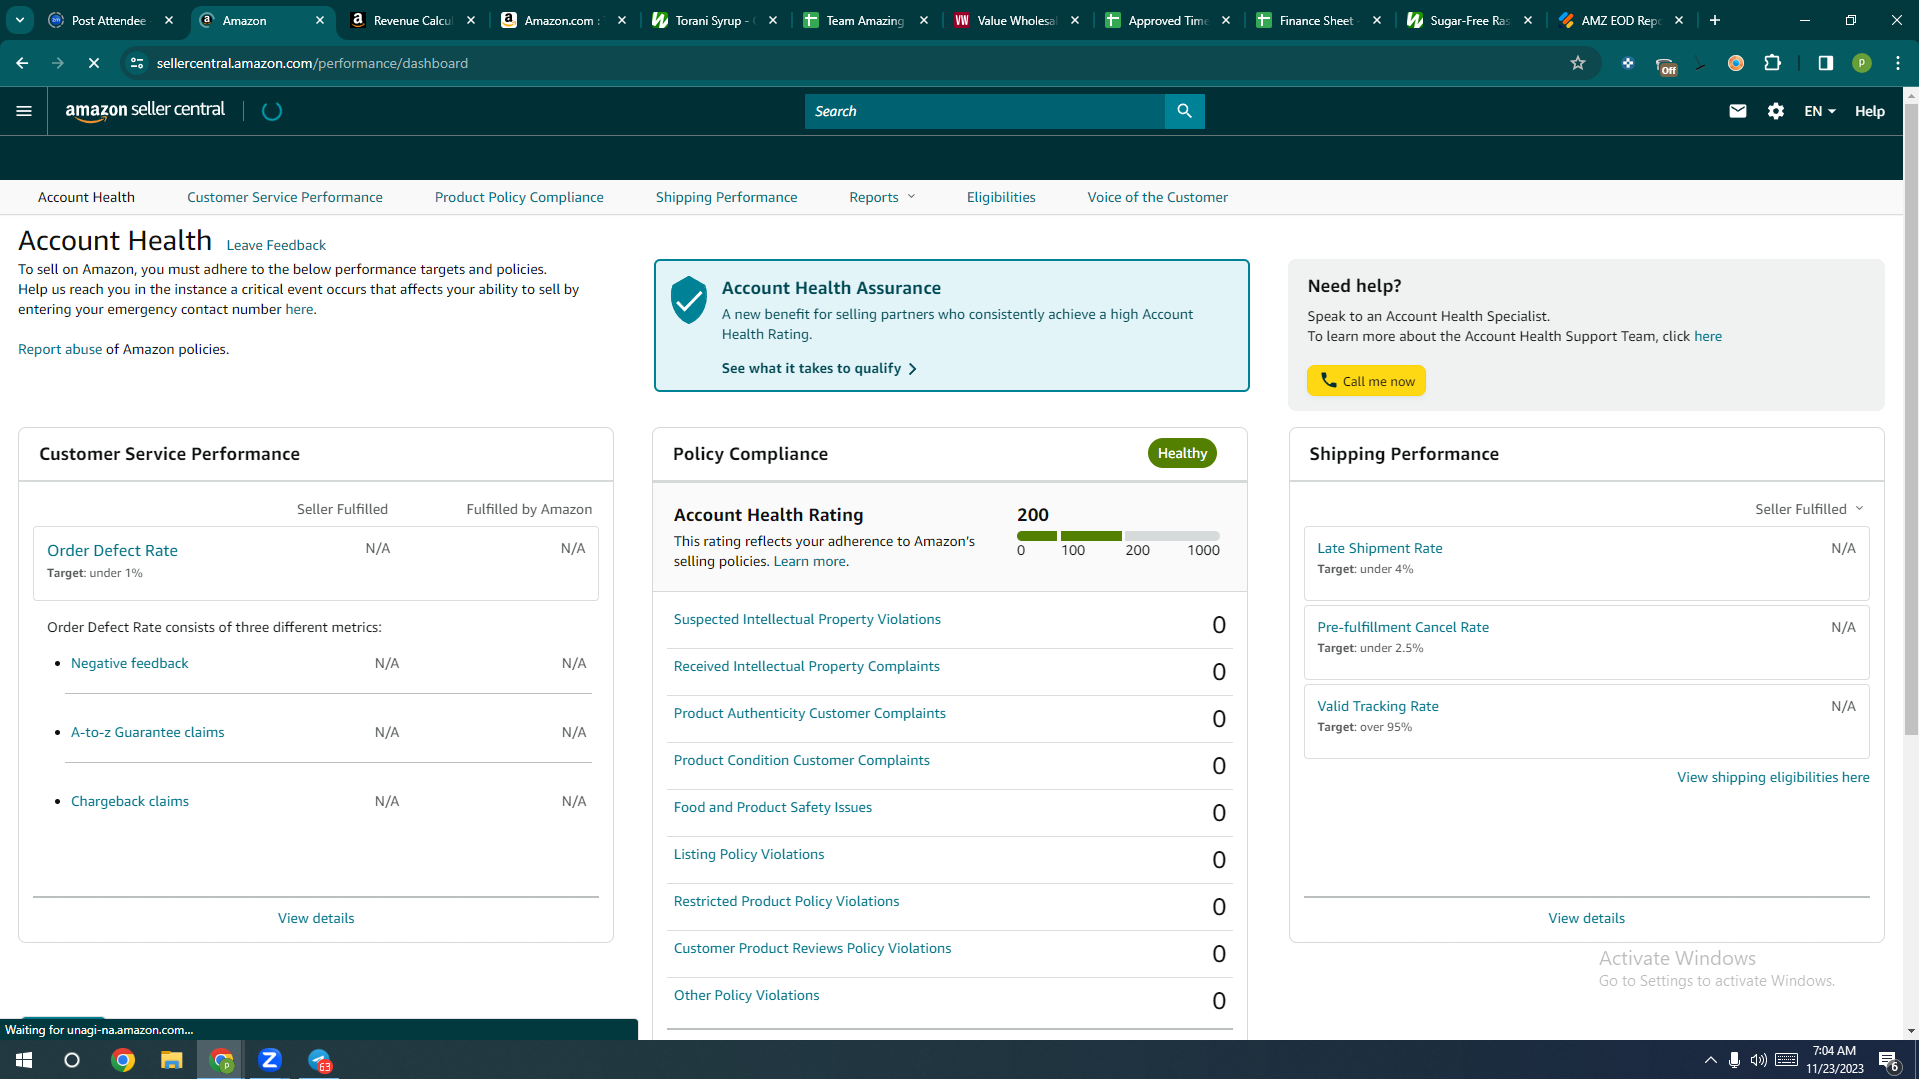Expand the Reports dropdown menu
The image size is (1919, 1079).
[x=882, y=197]
